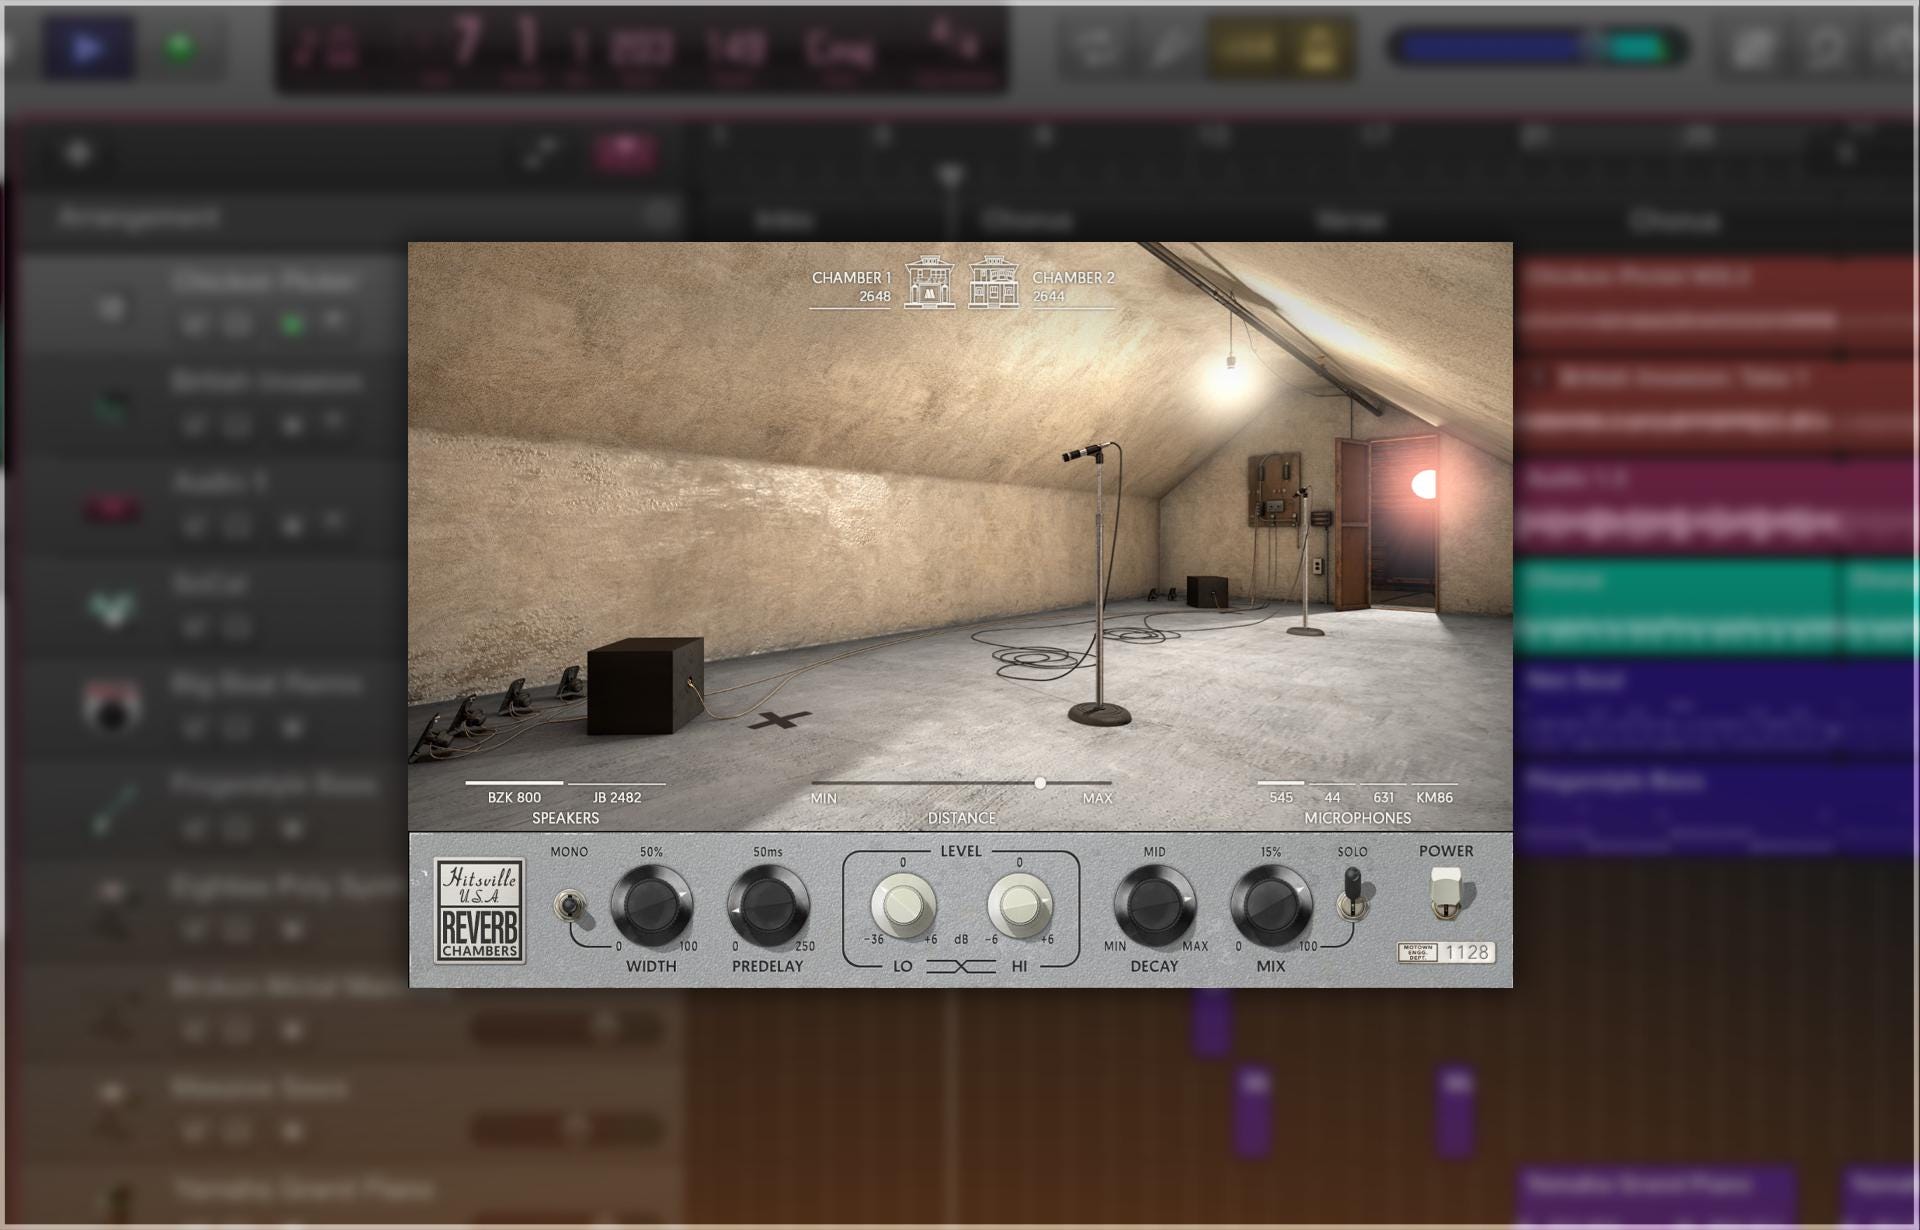Adjust the Distance slider handle
1920x1230 pixels.
click(1040, 783)
